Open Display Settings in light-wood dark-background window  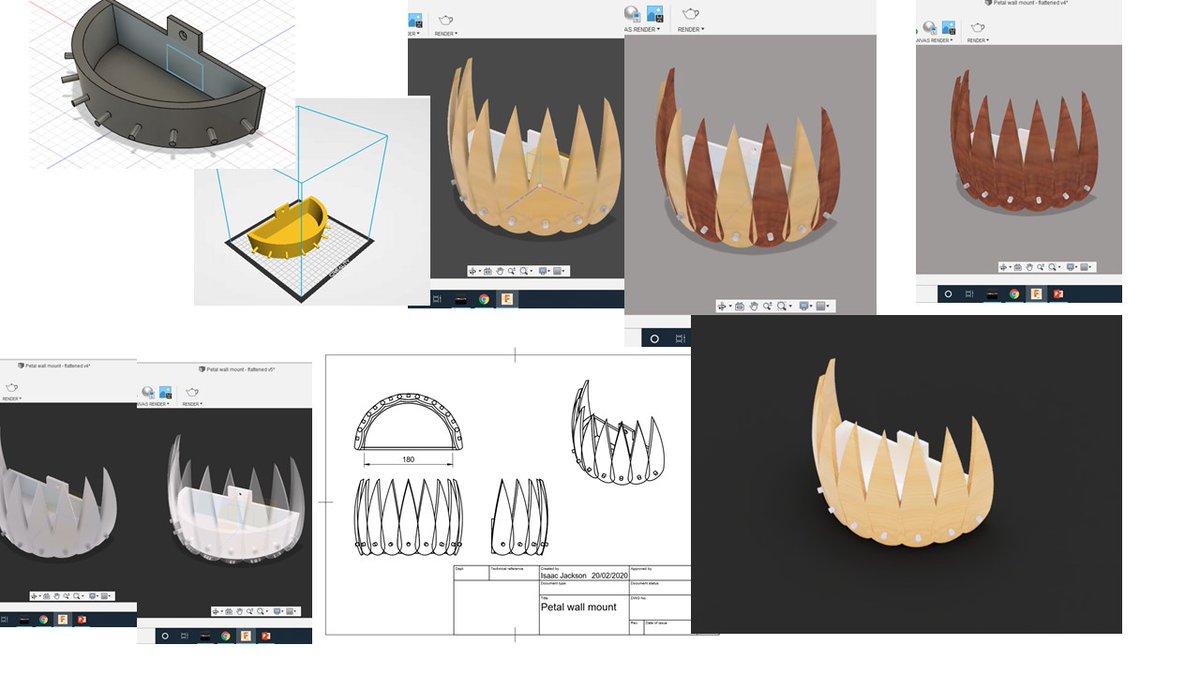click(542, 271)
